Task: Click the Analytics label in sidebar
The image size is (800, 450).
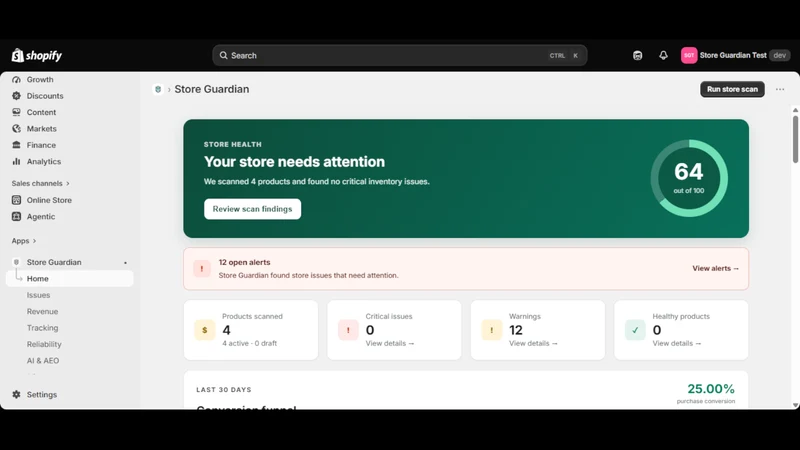Action: [x=44, y=161]
